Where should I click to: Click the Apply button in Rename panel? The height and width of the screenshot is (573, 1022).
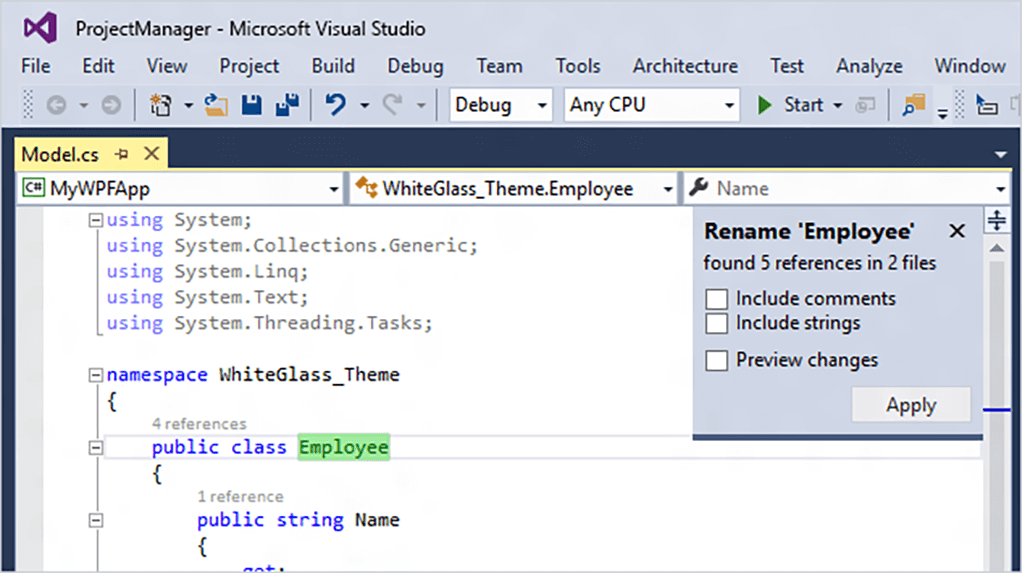(x=911, y=405)
